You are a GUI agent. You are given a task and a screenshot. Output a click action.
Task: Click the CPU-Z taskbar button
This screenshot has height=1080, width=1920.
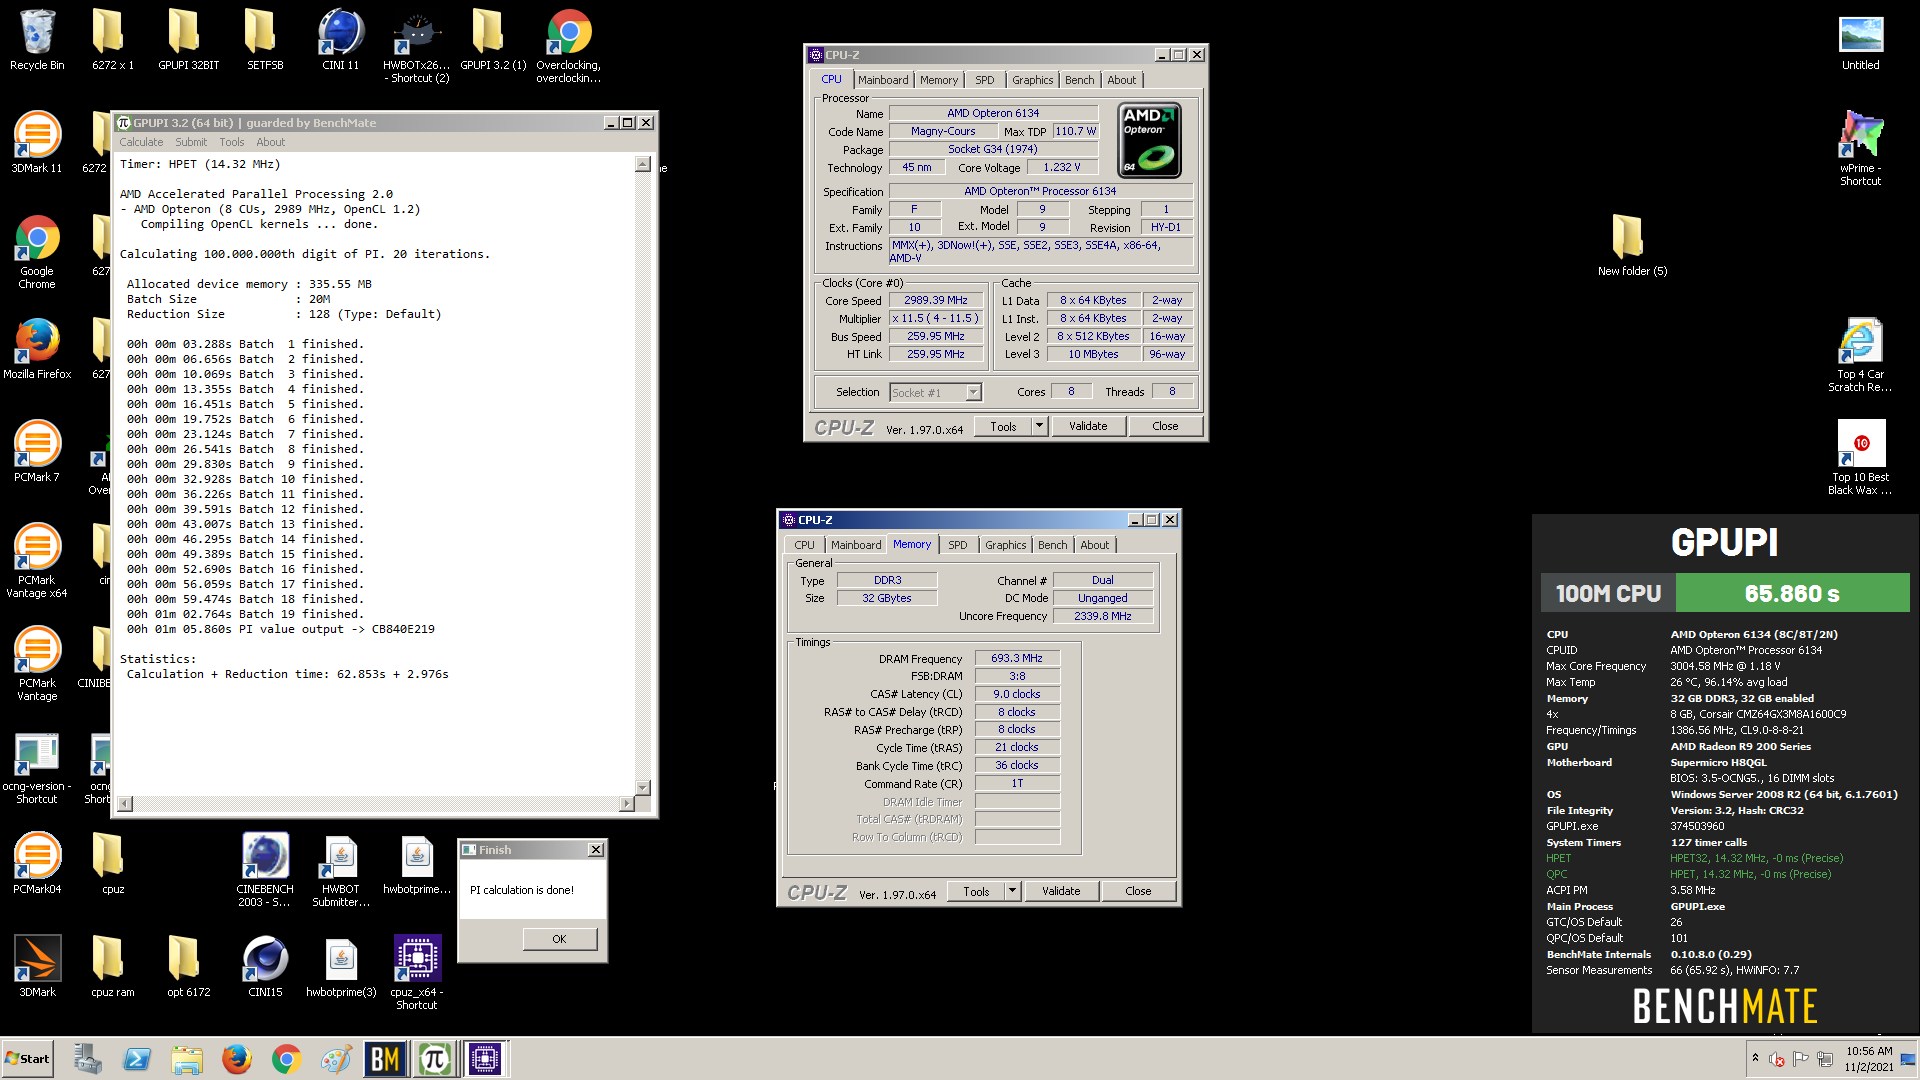(x=485, y=1059)
